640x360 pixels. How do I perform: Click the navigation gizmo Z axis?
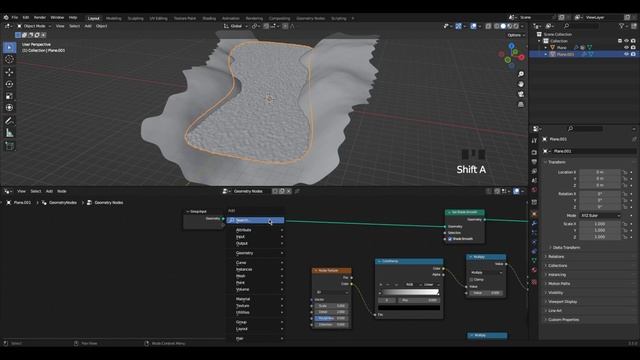click(x=511, y=46)
